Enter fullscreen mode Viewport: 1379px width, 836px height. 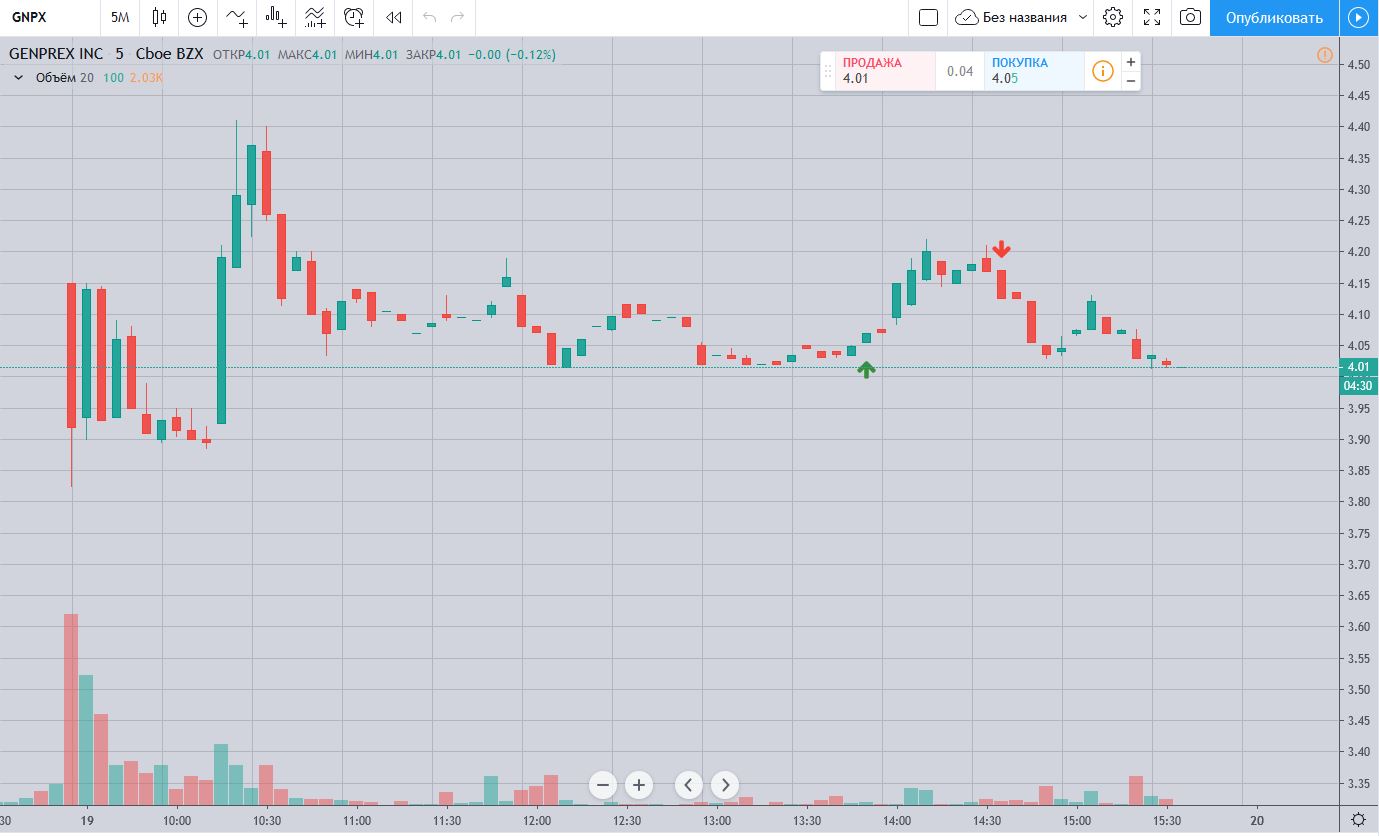(x=1152, y=17)
